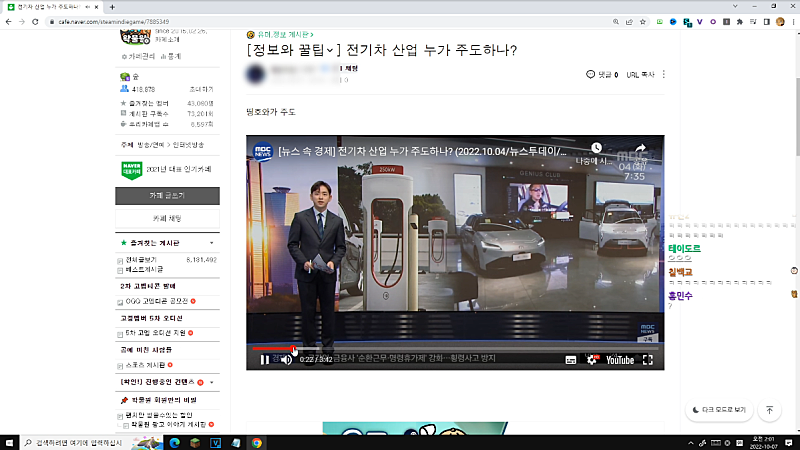Click the video share arrow icon
The height and width of the screenshot is (450, 800).
pos(641,148)
